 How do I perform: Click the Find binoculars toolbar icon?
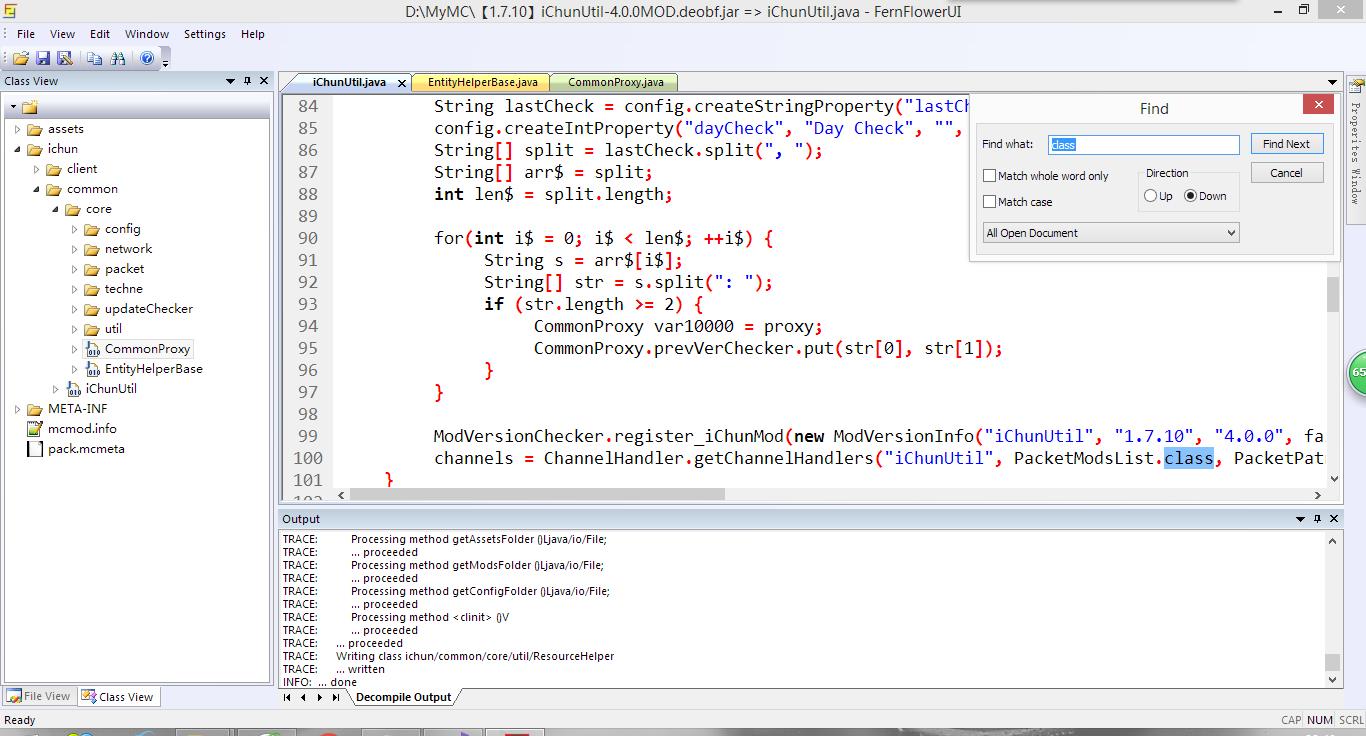pyautogui.click(x=119, y=59)
